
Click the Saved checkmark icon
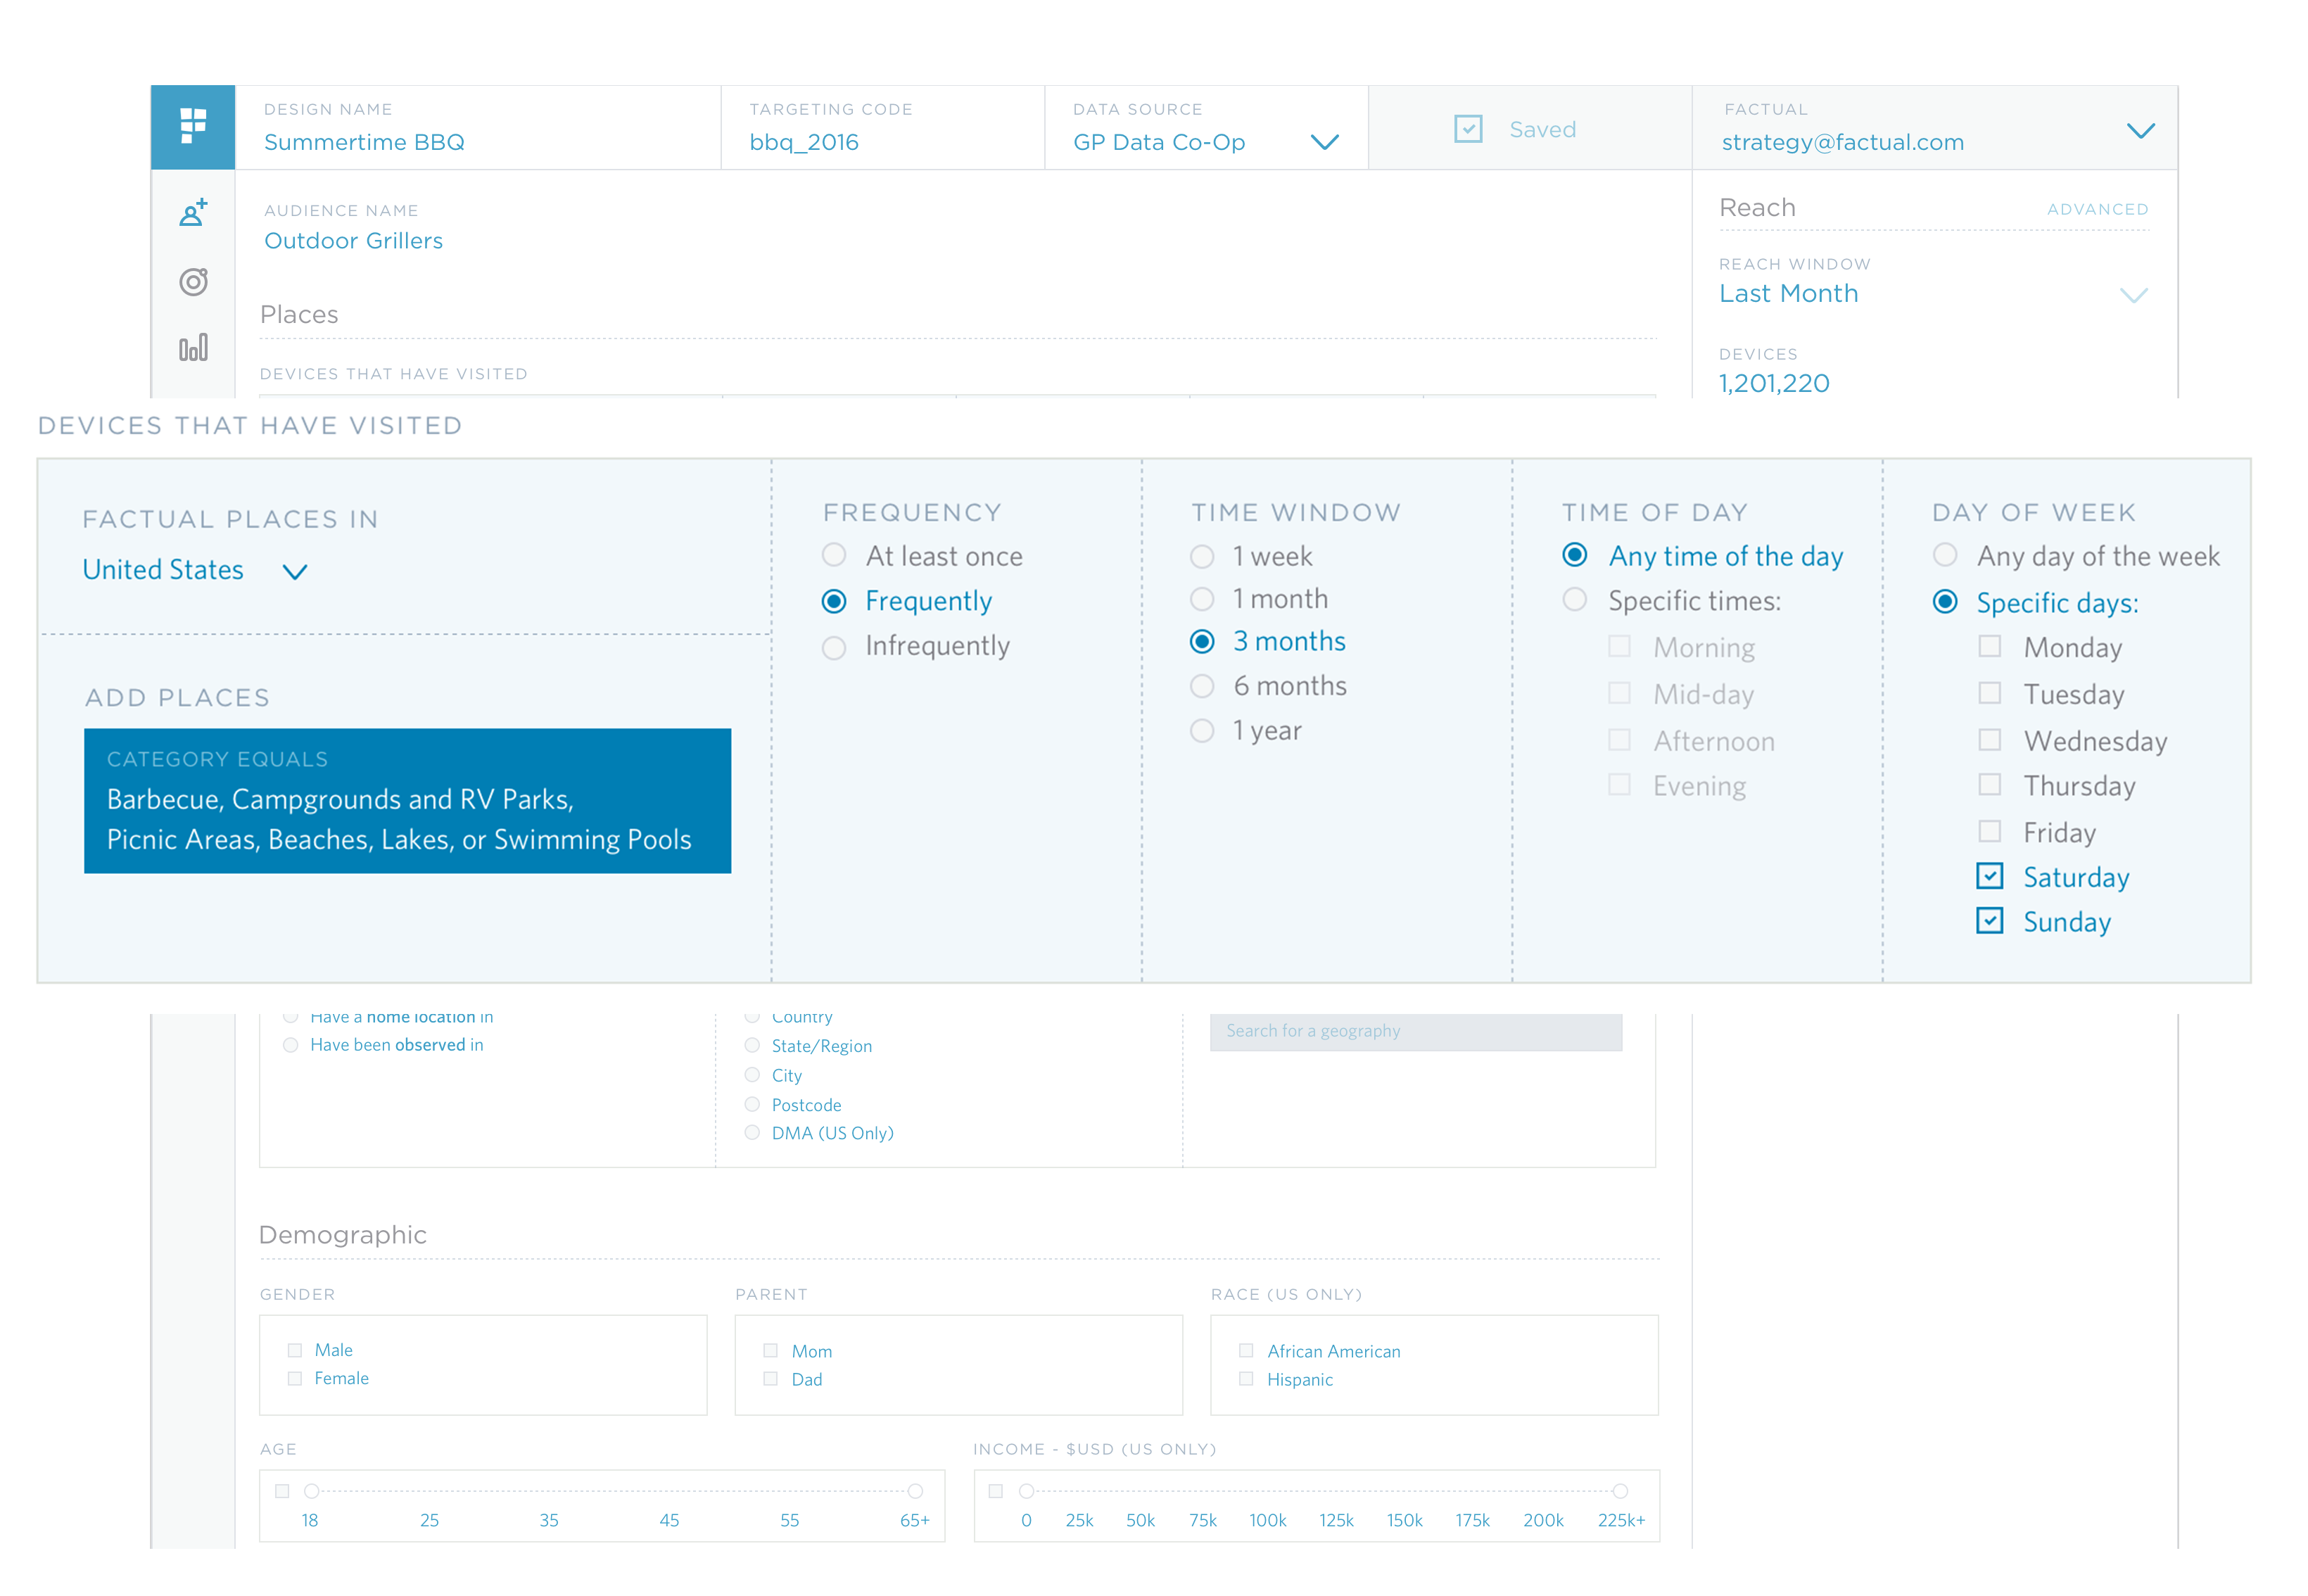pyautogui.click(x=1467, y=129)
